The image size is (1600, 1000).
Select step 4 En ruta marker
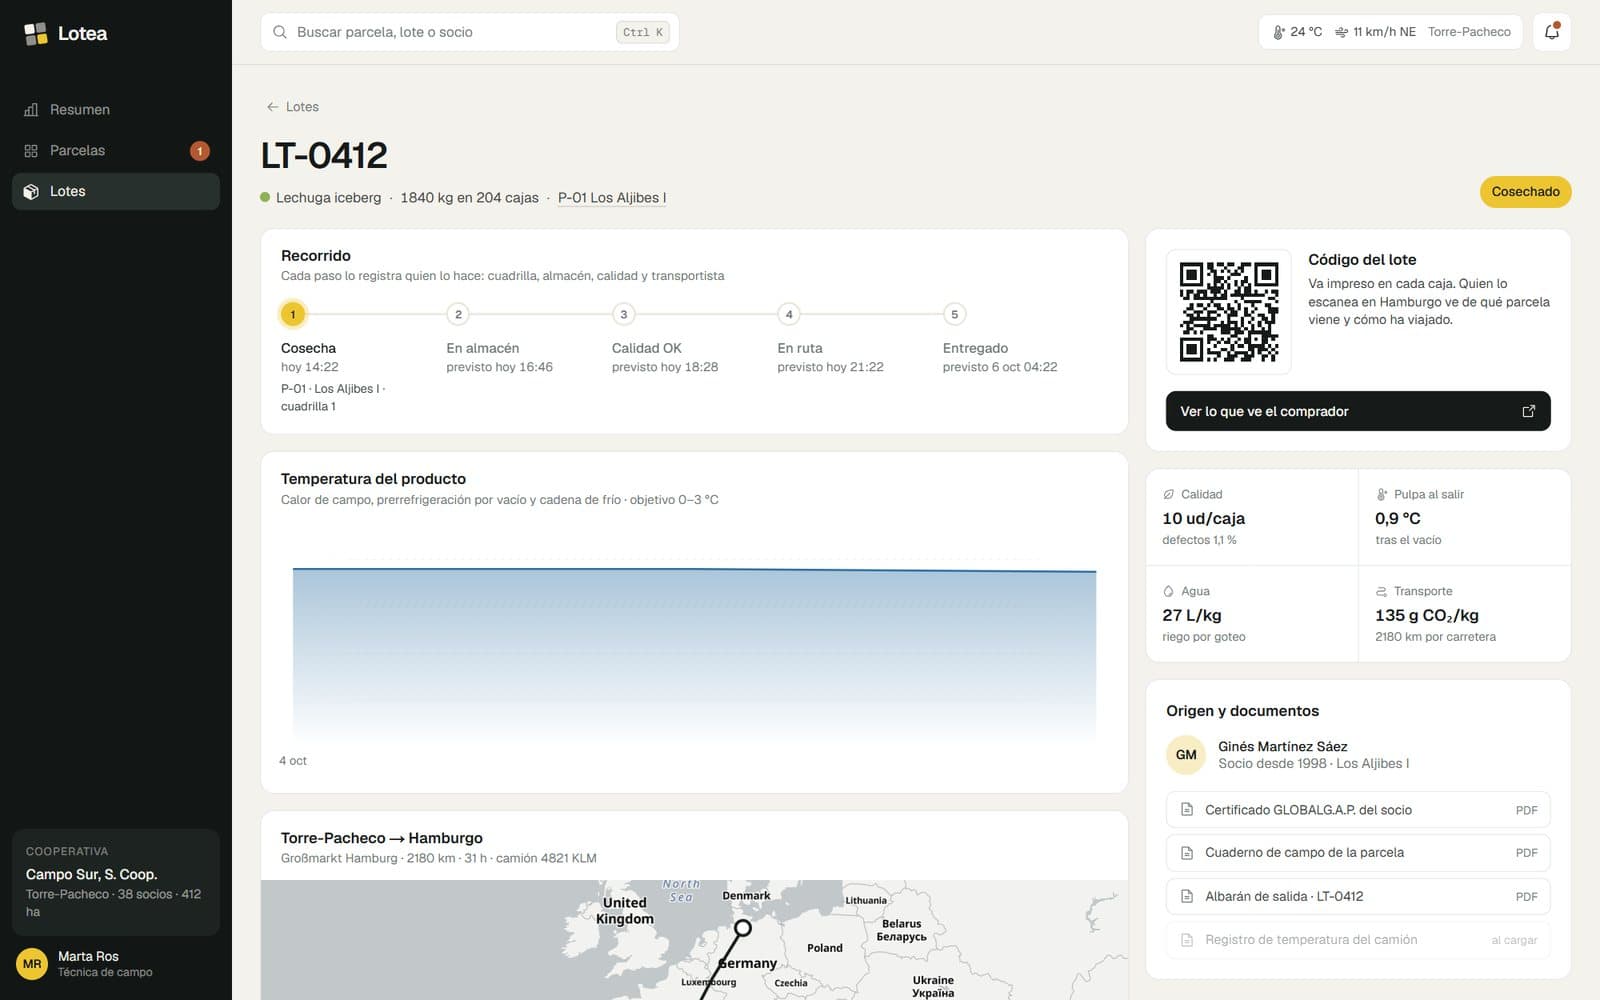point(789,314)
